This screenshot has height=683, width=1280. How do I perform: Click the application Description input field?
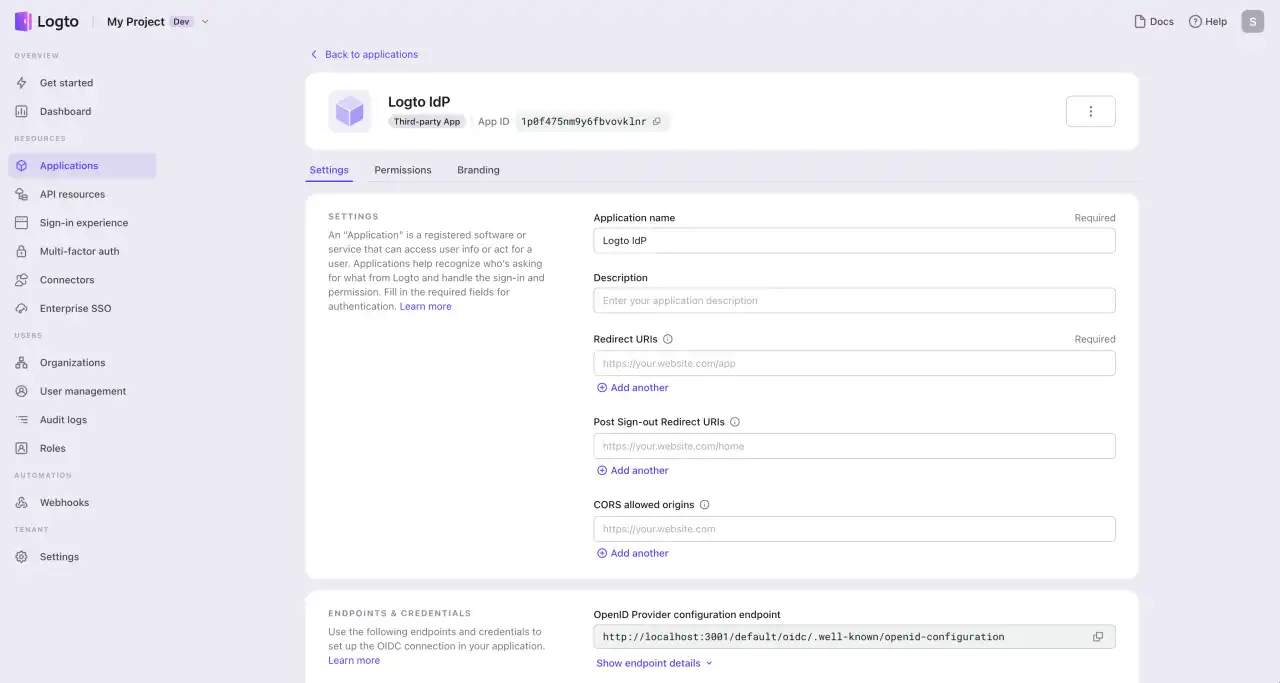(x=854, y=300)
